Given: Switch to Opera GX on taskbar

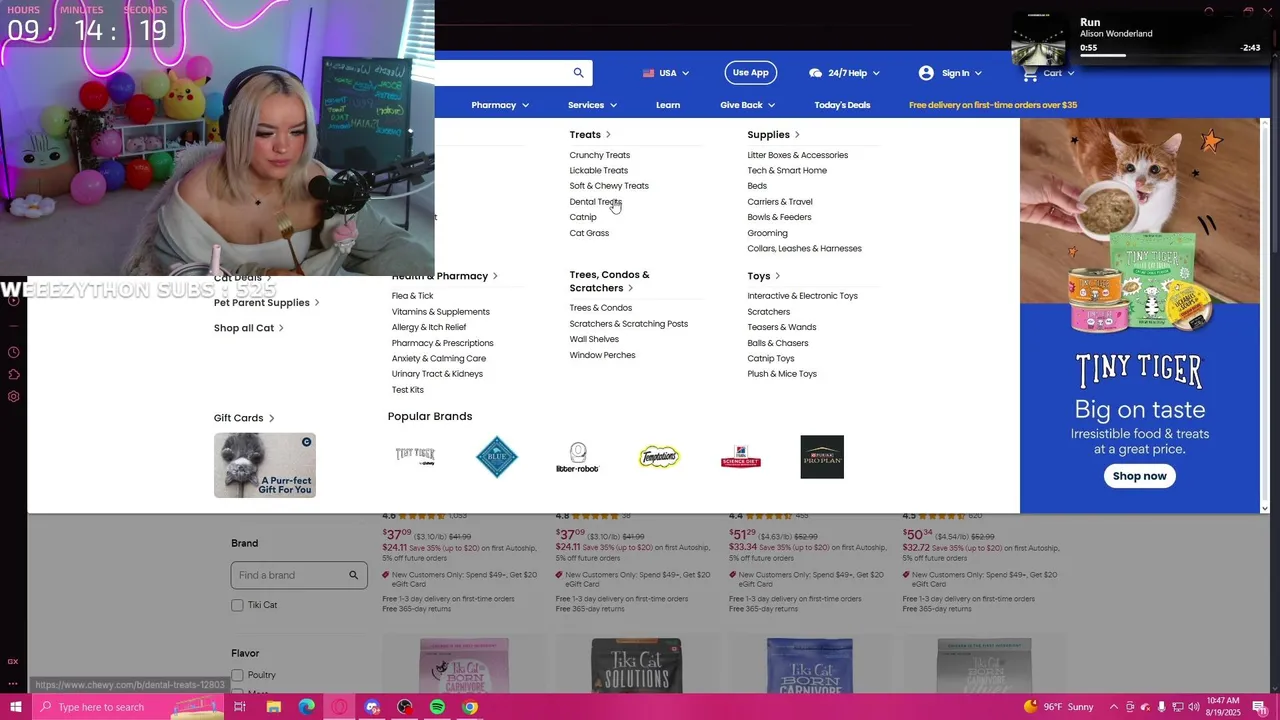Looking at the screenshot, I should click(x=340, y=707).
